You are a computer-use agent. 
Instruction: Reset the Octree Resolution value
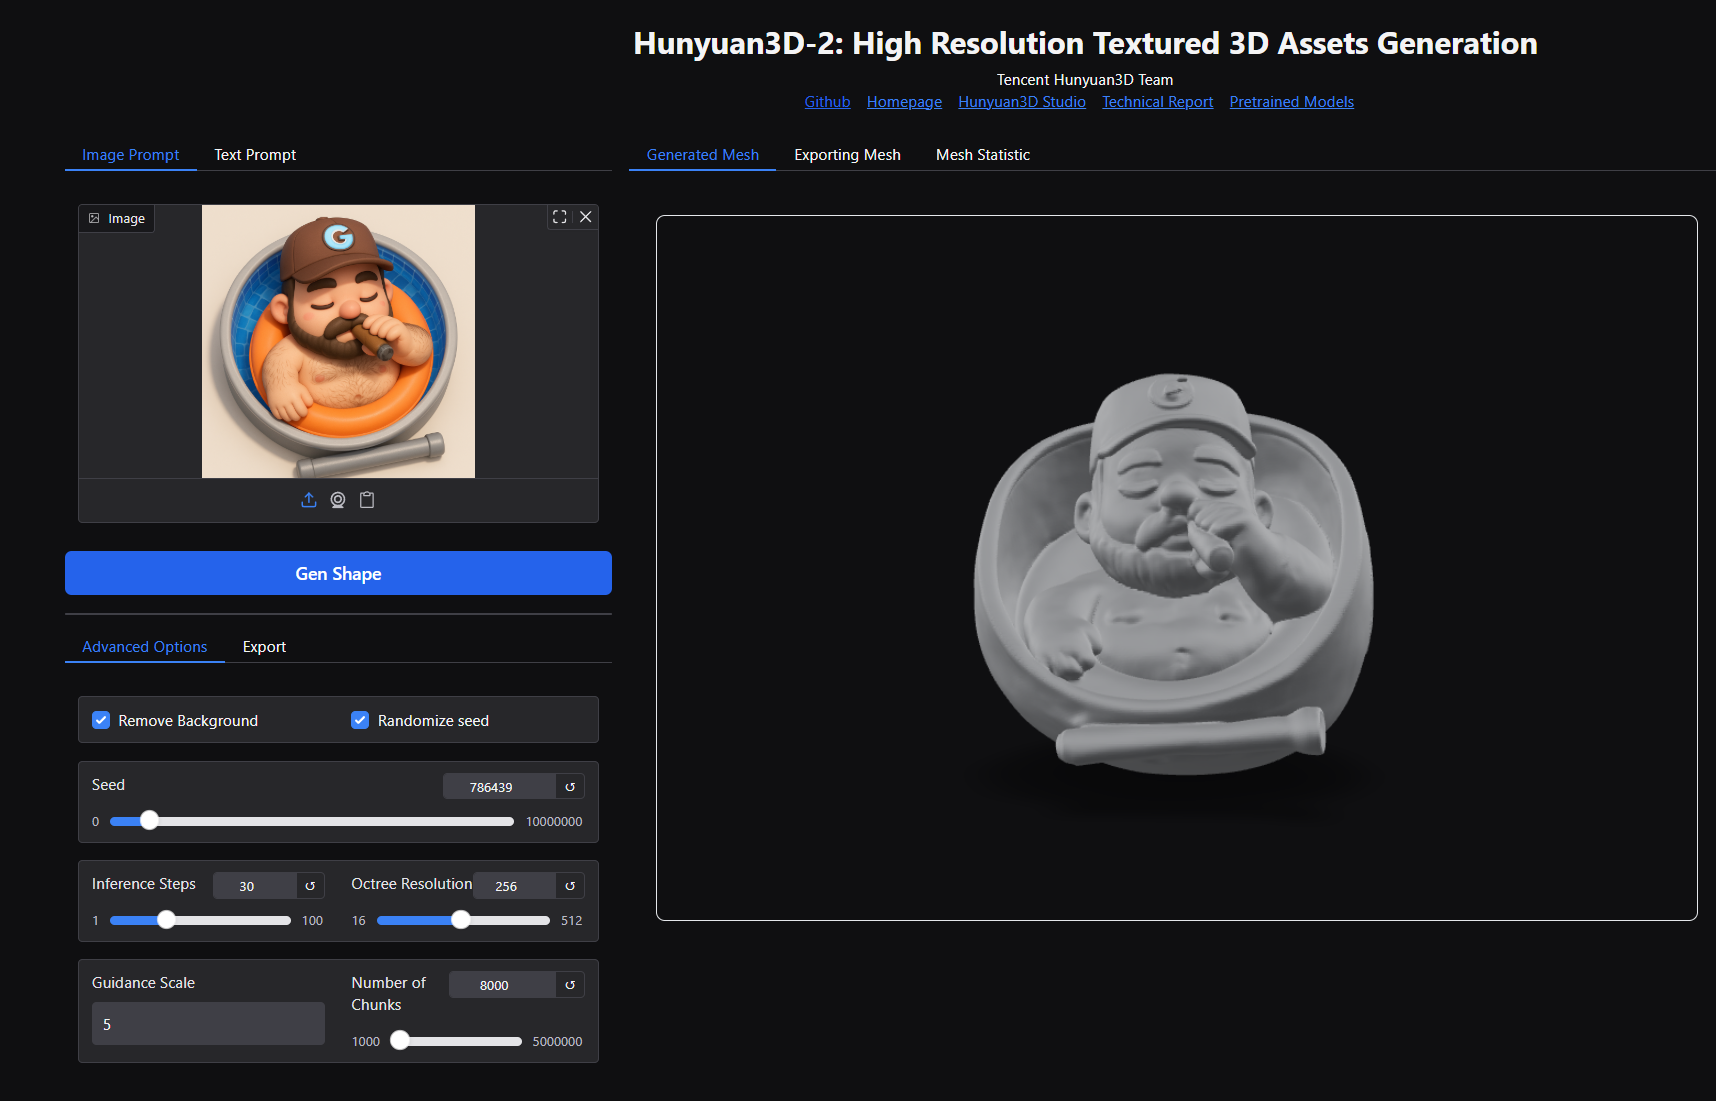click(x=570, y=886)
